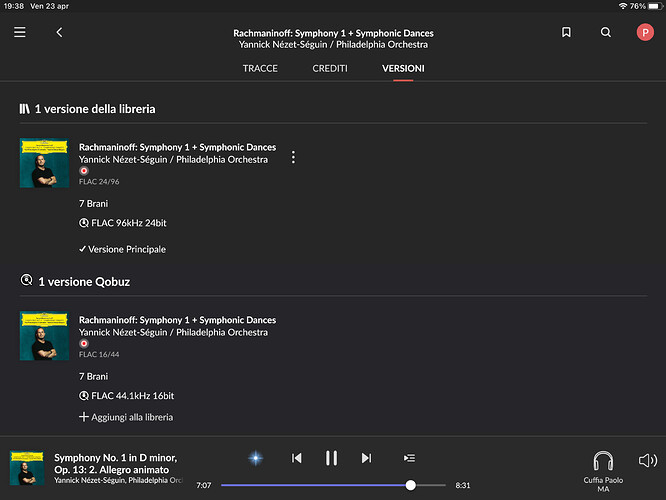
Task: Click elapsed time 7:07
Action: click(x=203, y=485)
